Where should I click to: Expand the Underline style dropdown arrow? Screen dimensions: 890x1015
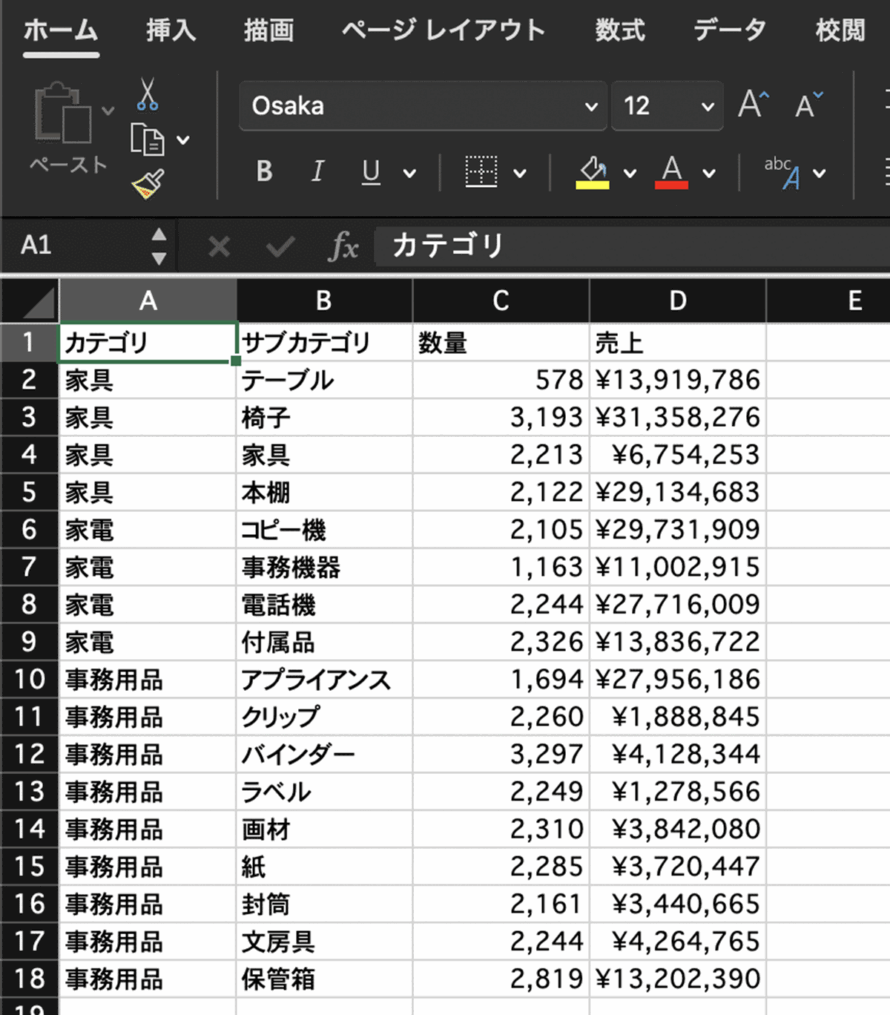tap(409, 173)
